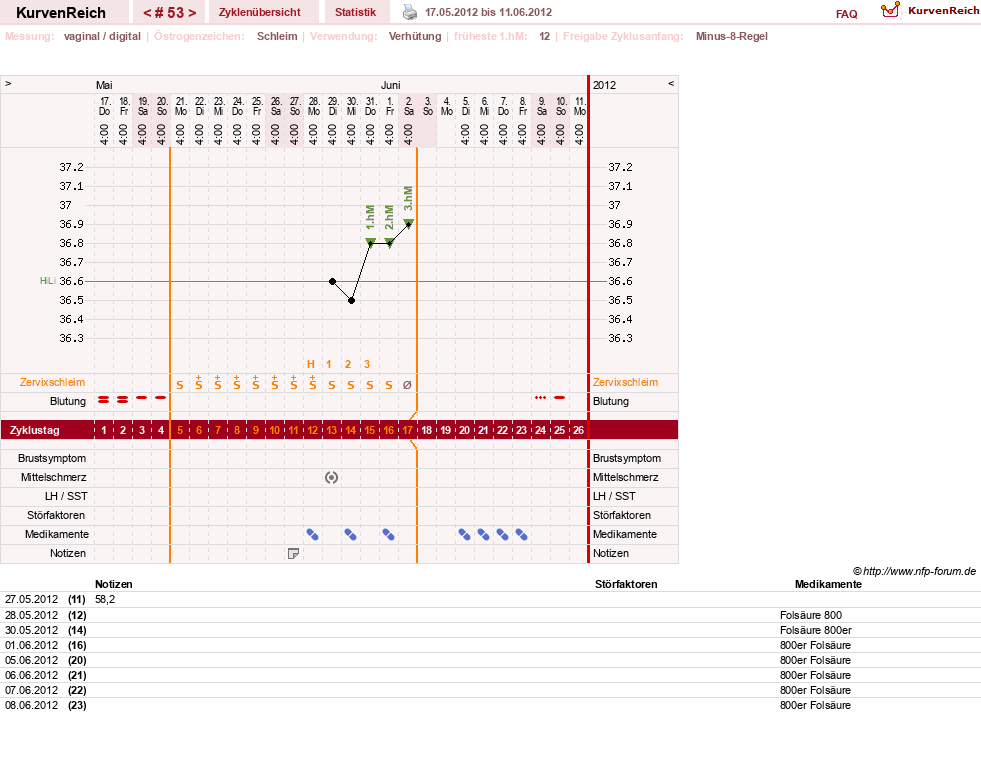
Task: Click bleeding symbol on cycle day 2
Action: (123, 399)
